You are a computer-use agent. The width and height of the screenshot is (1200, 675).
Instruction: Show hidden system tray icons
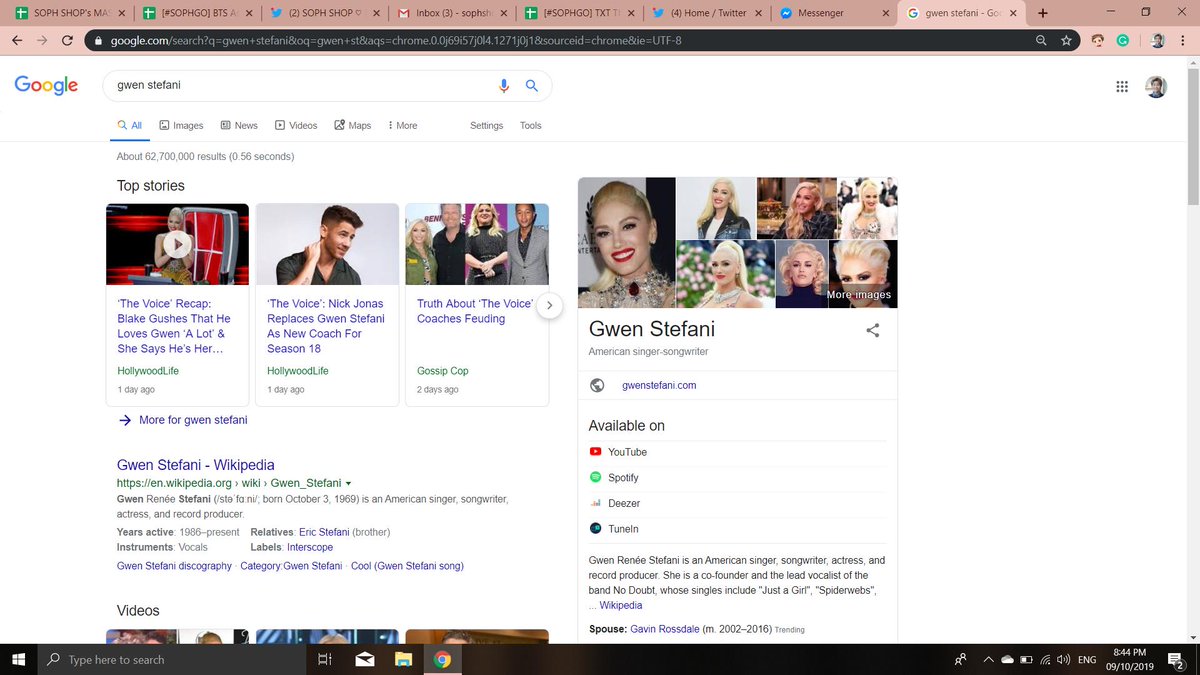988,660
